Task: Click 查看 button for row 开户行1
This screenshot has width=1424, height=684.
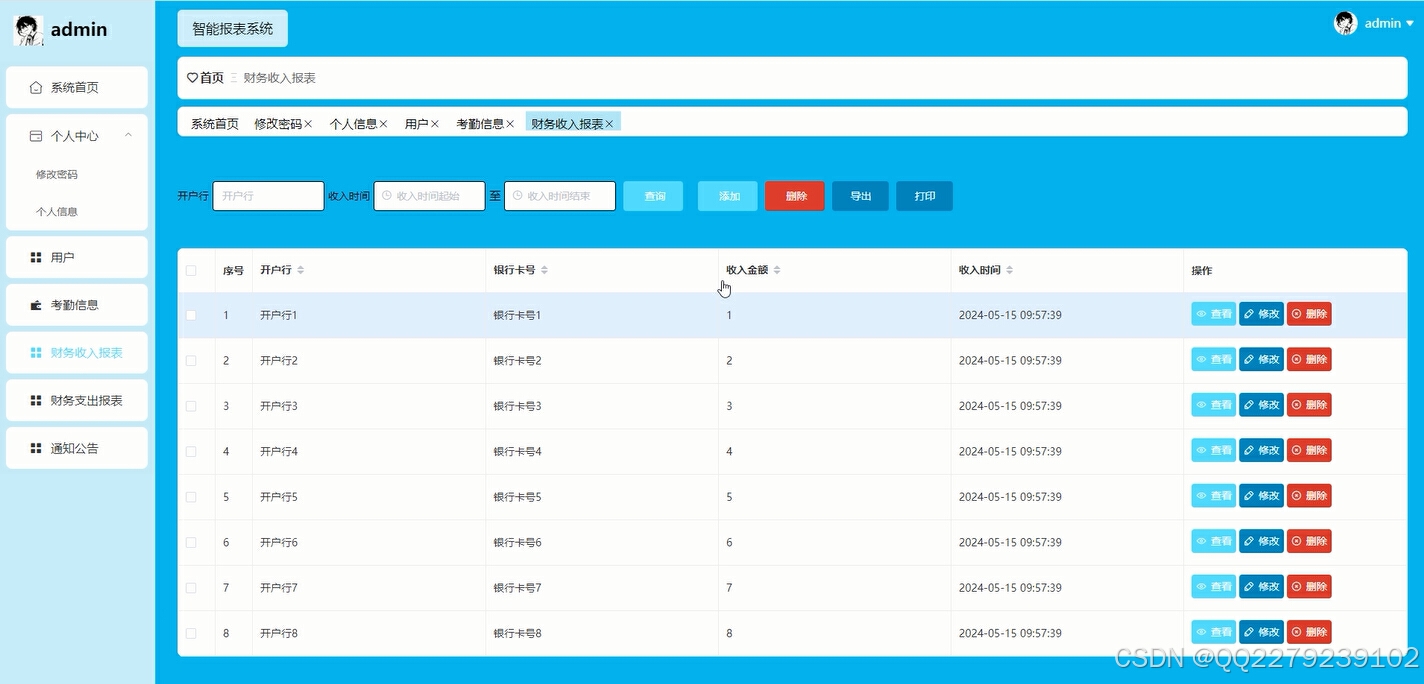Action: pyautogui.click(x=1214, y=314)
